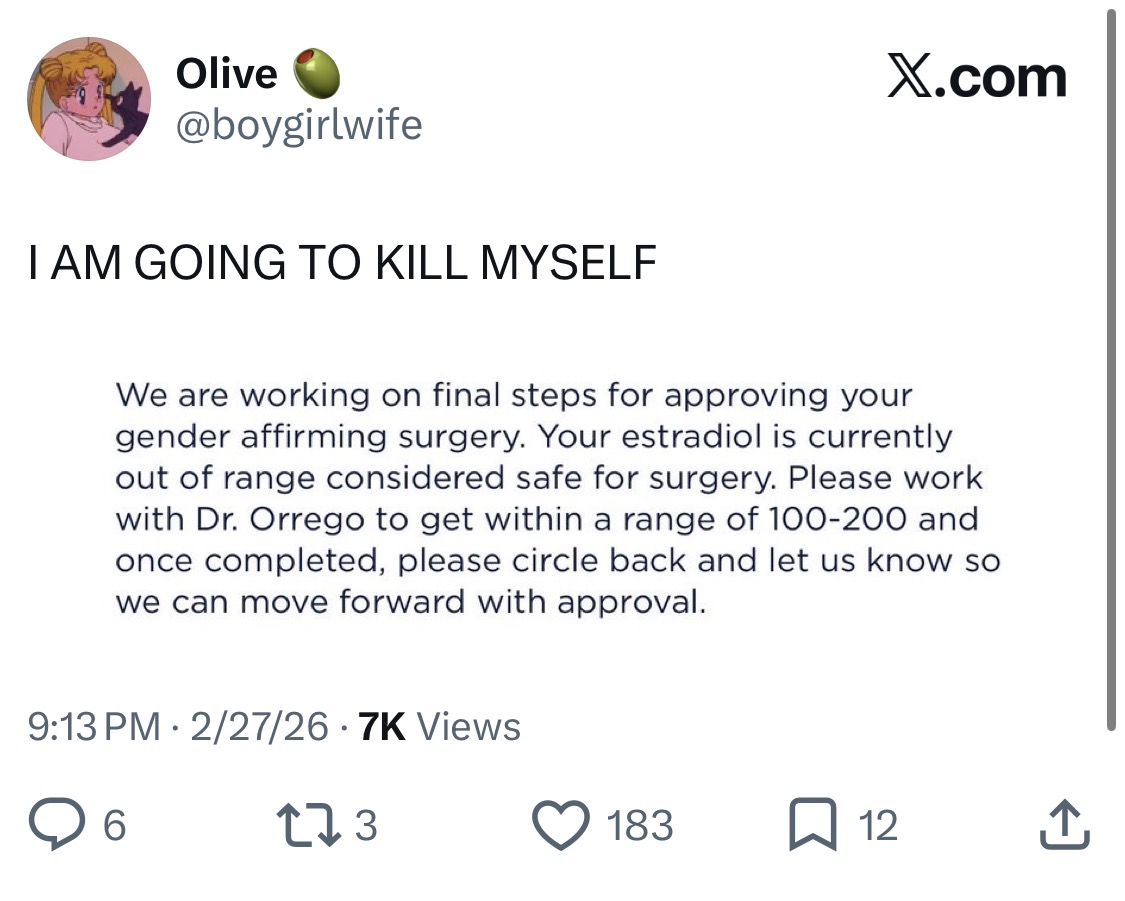Open the @boygirlwife handle link
Viewport: 1125px width, 901px height.
299,126
